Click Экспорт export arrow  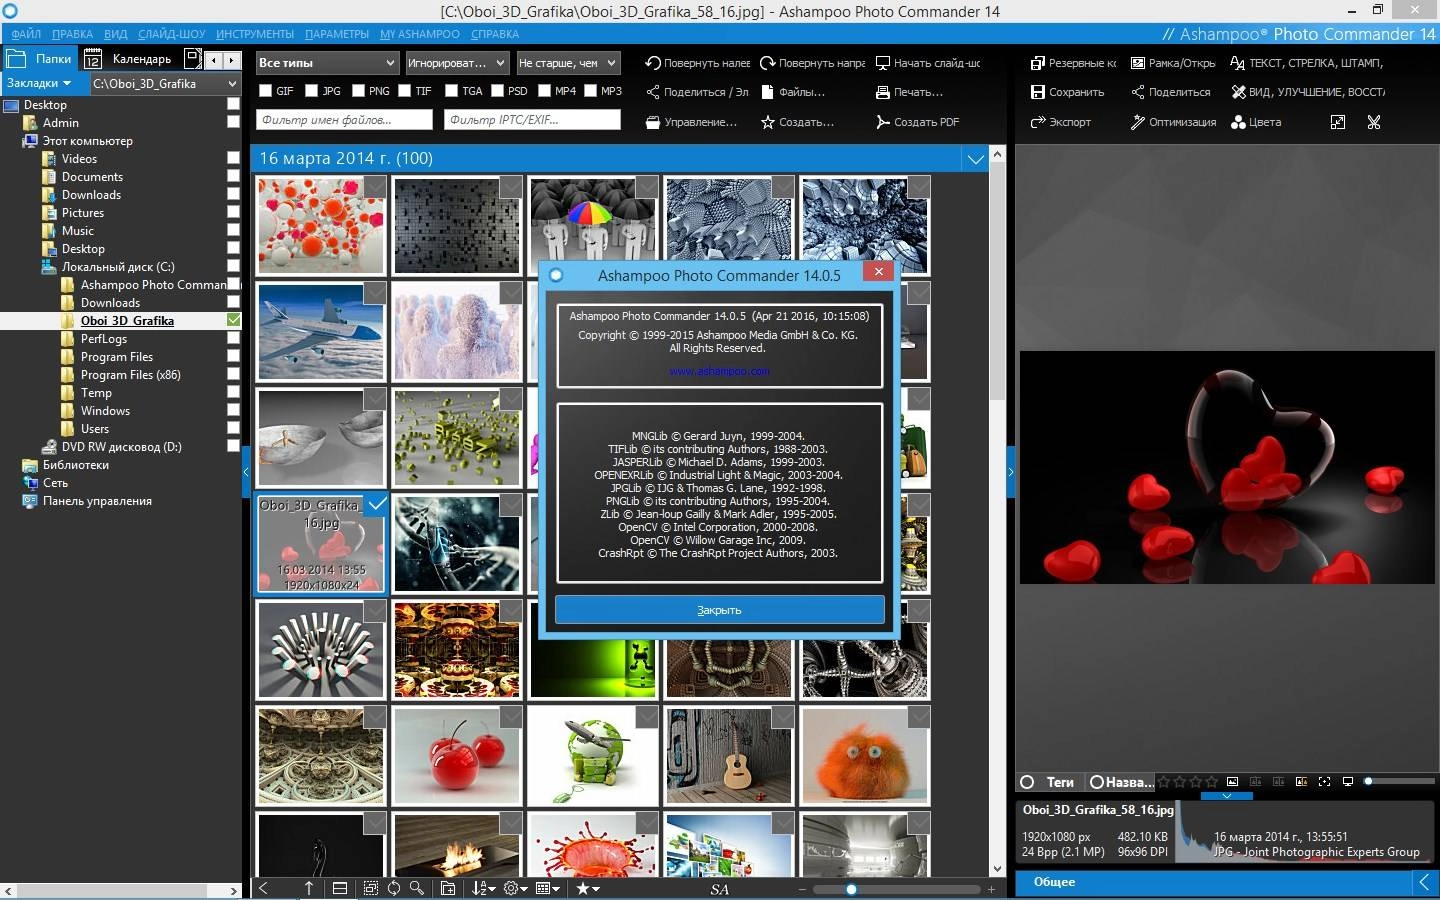[x=1061, y=122]
